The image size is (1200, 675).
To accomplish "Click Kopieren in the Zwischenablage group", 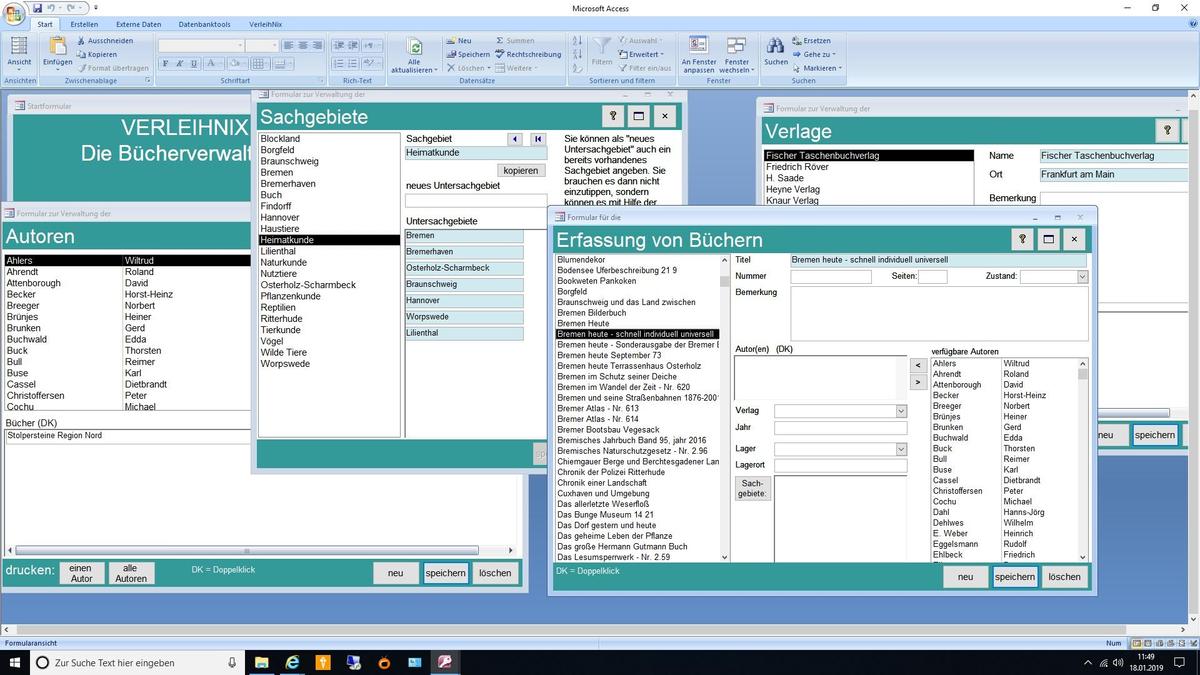I will [96, 55].
